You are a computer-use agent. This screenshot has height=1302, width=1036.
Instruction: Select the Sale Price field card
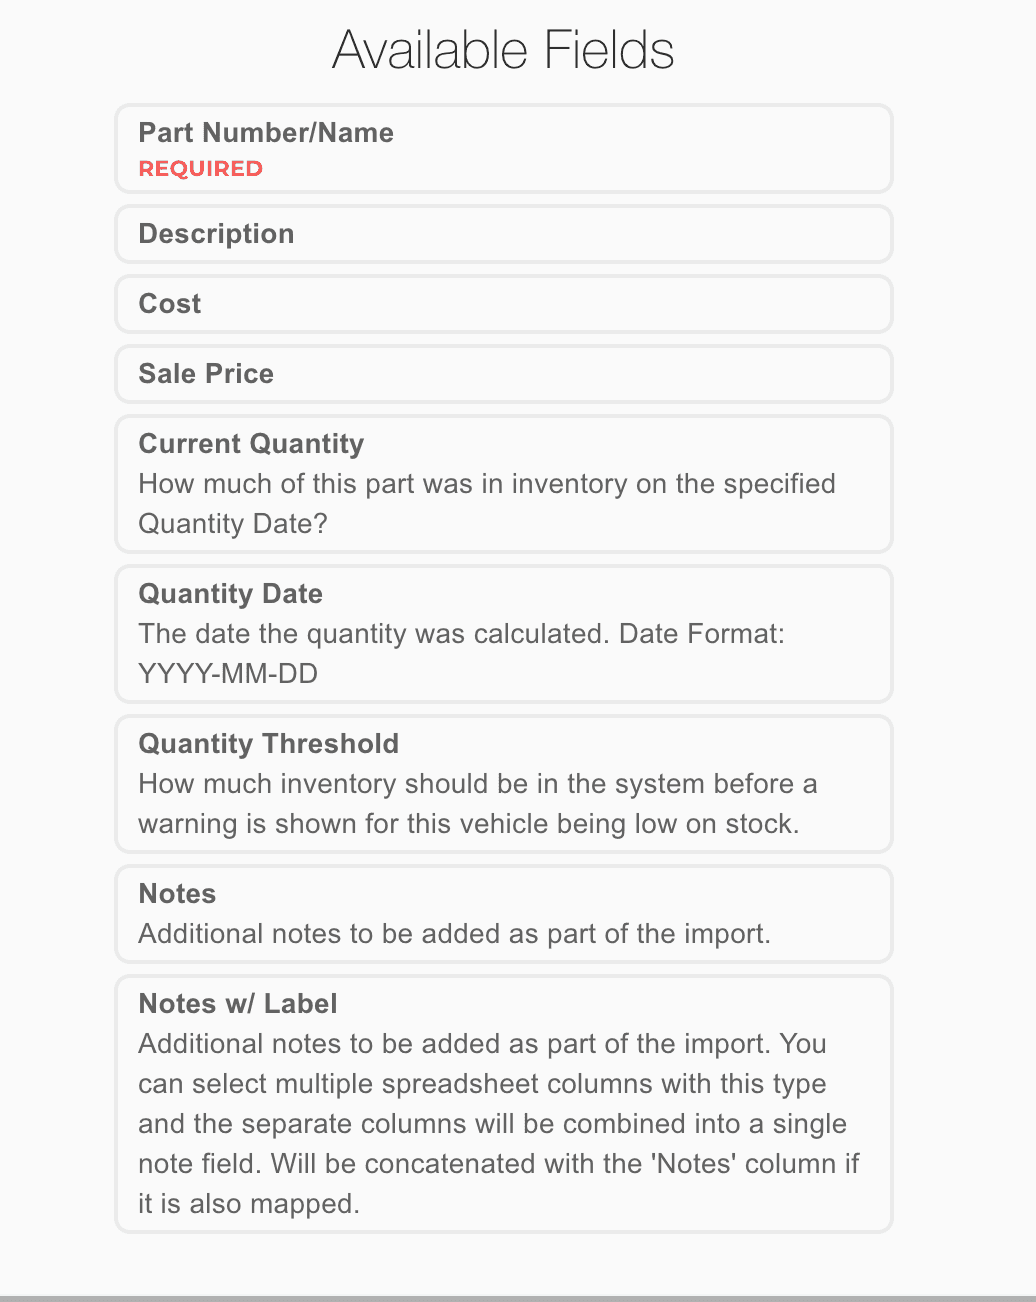click(503, 374)
